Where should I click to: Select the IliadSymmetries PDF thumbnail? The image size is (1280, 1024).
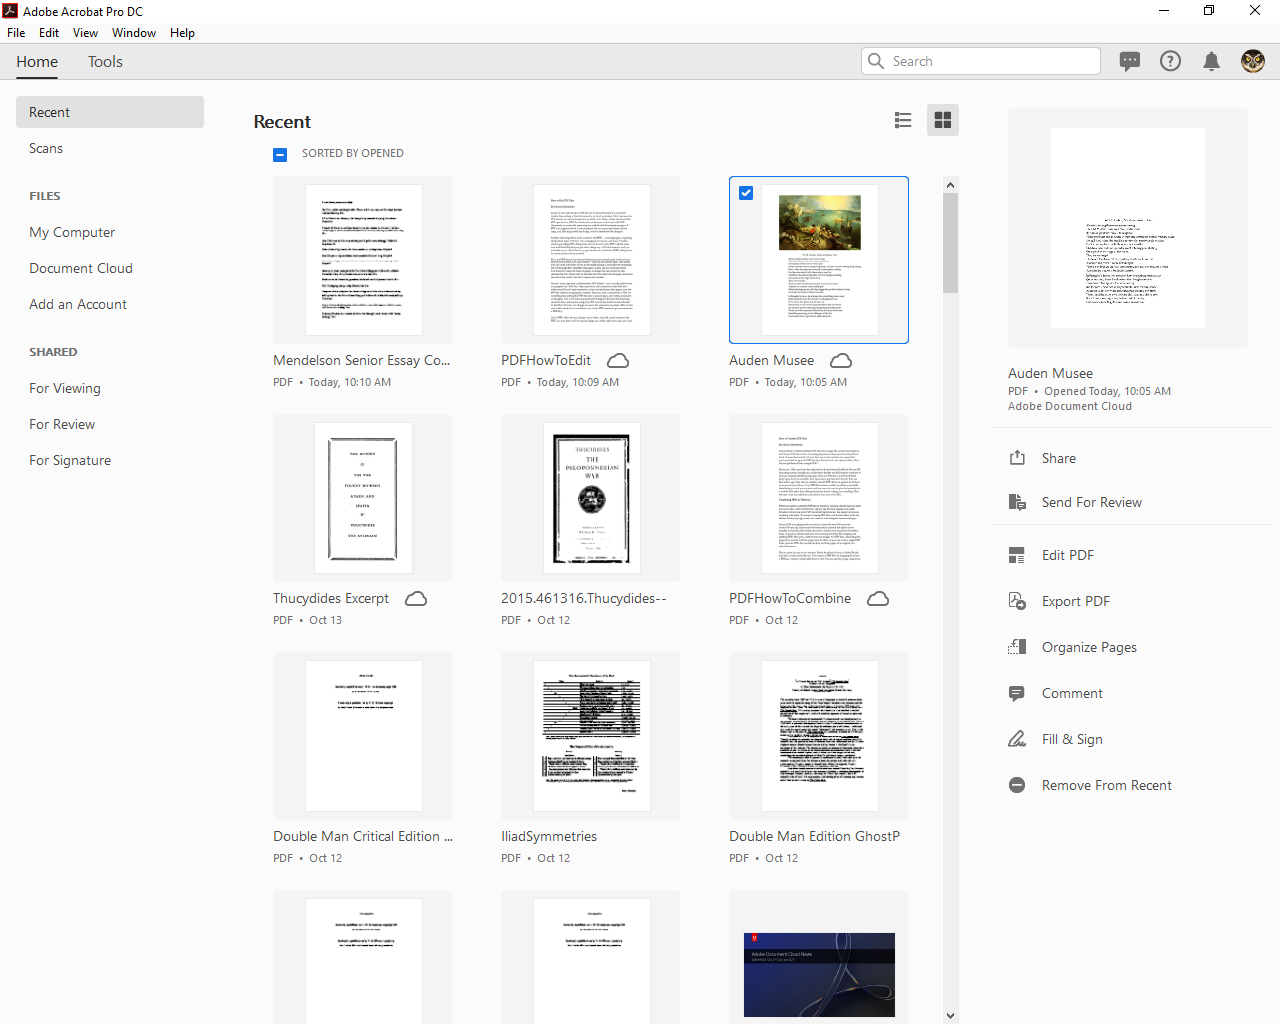click(591, 736)
